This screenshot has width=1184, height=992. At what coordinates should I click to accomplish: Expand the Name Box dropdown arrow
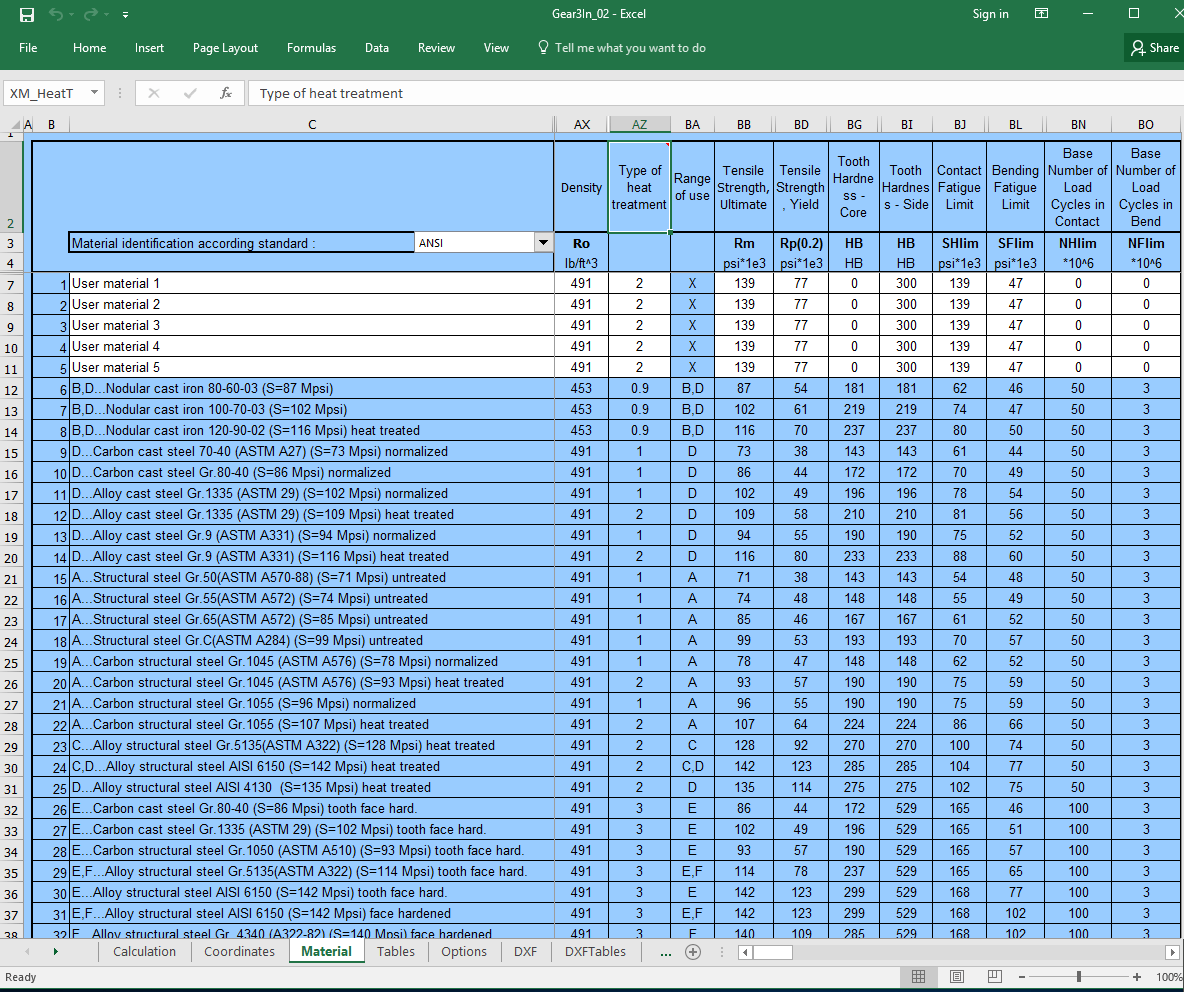tap(95, 93)
